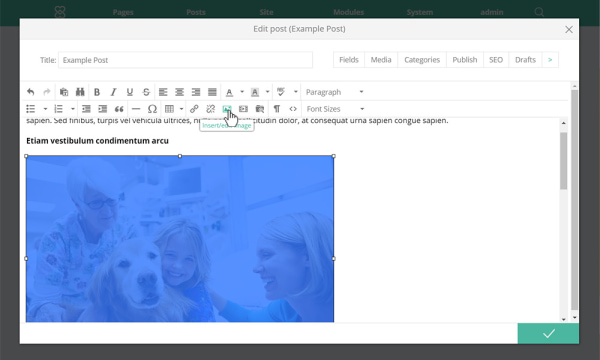Screen dimensions: 600x360
Task: Toggle strikethrough formatting
Action: (146, 92)
